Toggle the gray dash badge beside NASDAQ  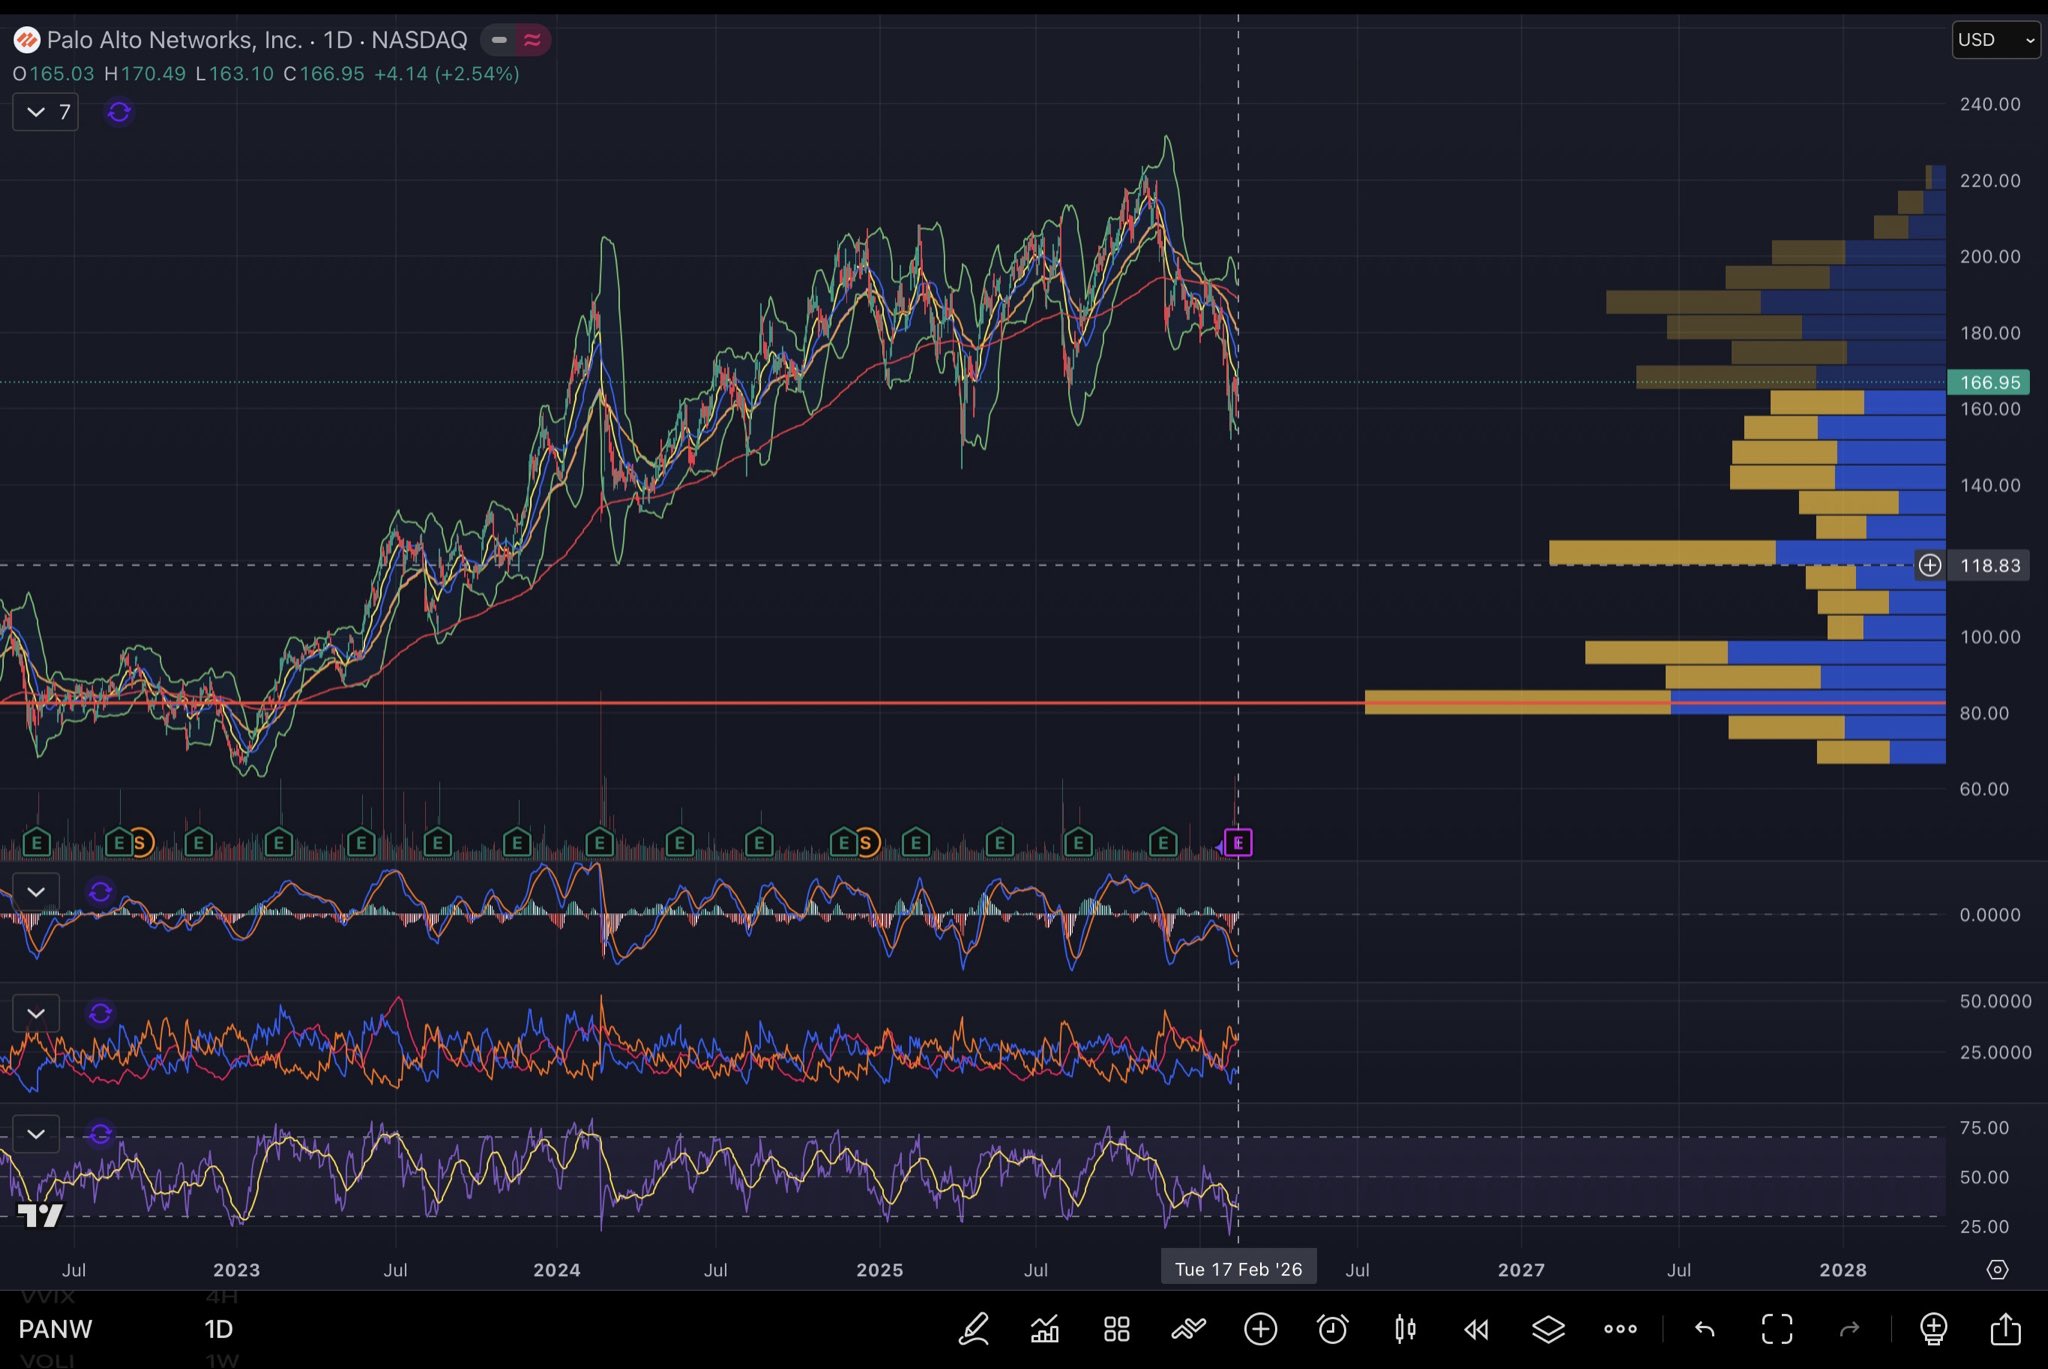coord(499,40)
